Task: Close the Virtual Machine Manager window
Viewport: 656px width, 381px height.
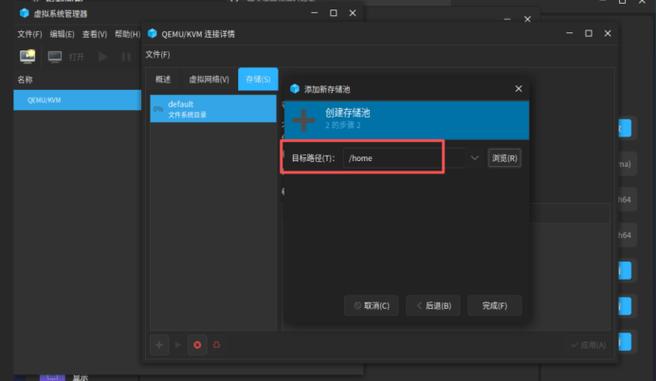Action: 353,13
